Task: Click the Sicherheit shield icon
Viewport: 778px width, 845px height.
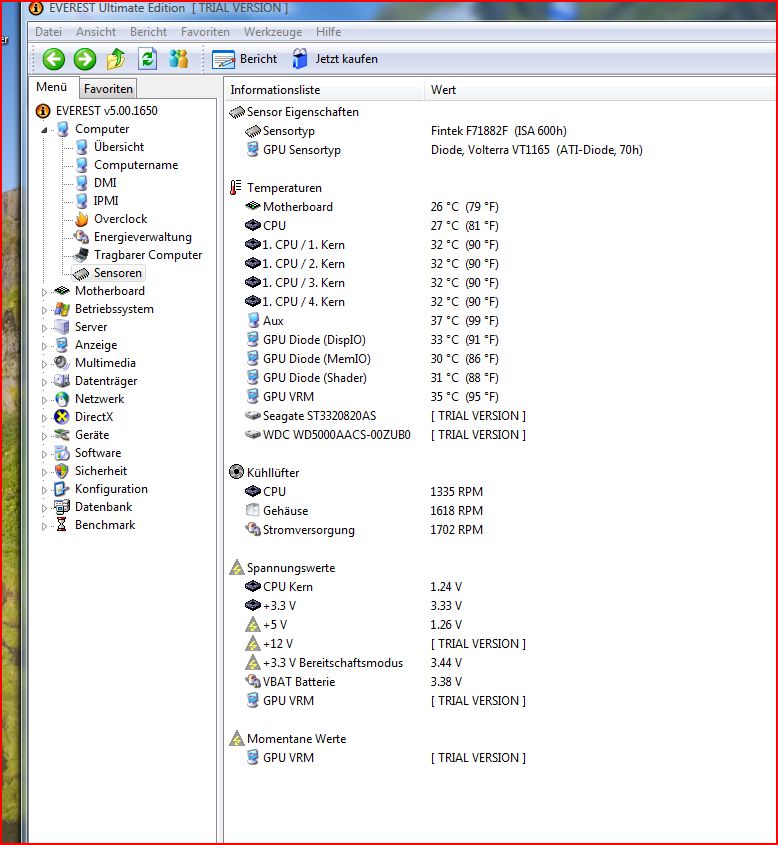Action: coord(62,470)
